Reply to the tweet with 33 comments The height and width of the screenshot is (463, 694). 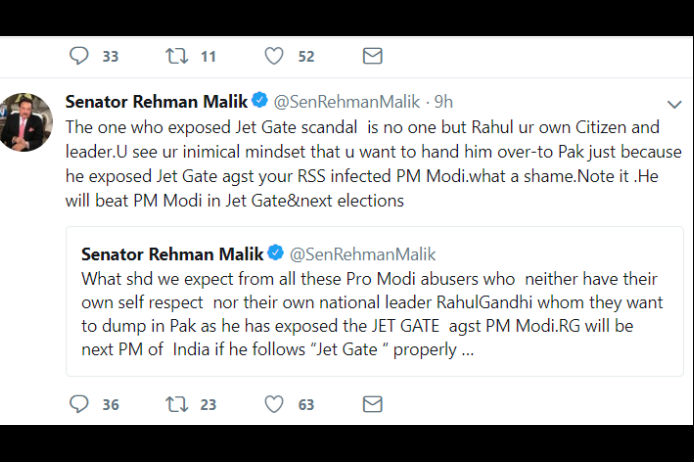[79, 56]
